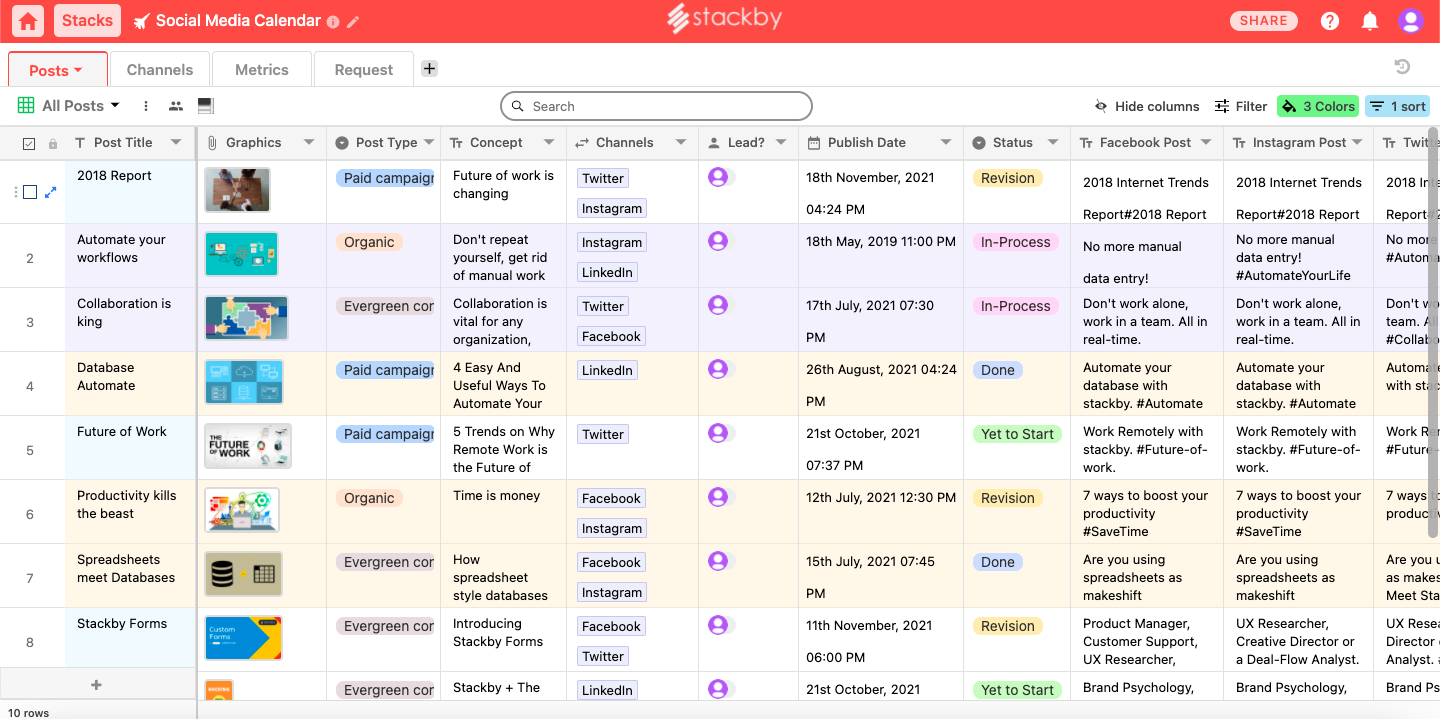Click the SHARE button

1264,21
